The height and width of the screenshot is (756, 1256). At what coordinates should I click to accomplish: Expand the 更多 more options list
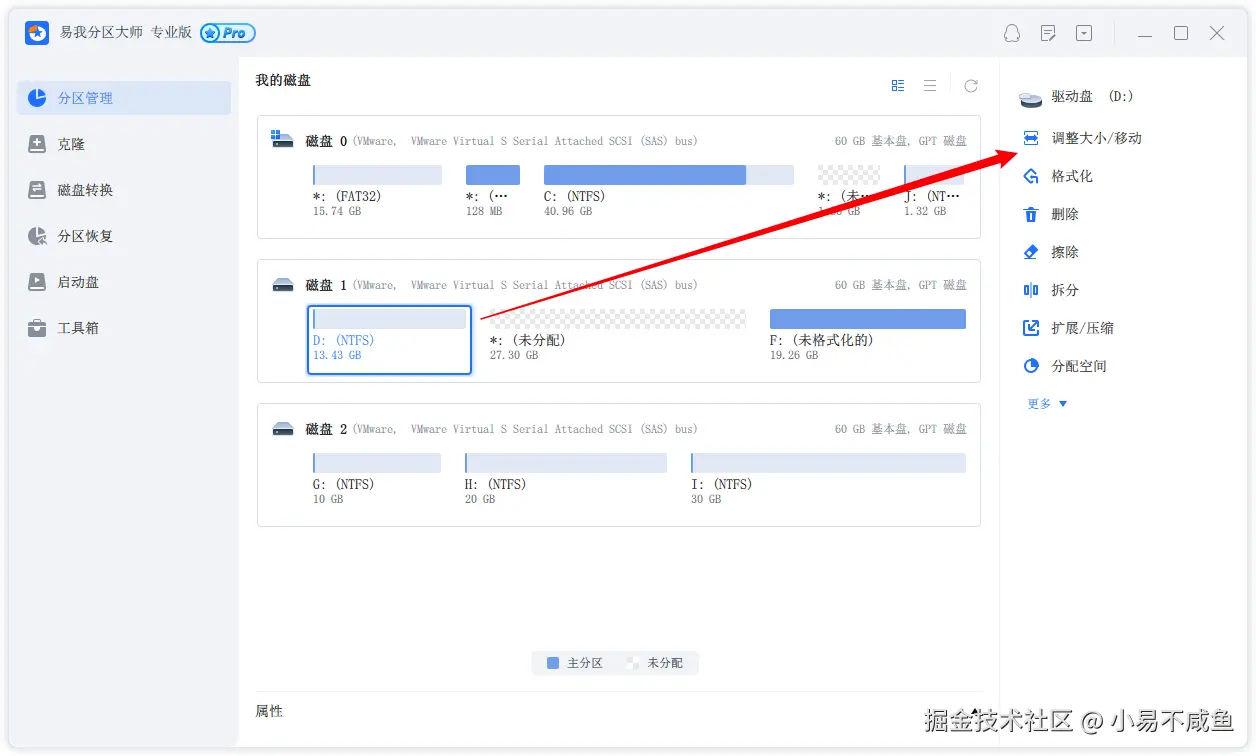[1047, 404]
